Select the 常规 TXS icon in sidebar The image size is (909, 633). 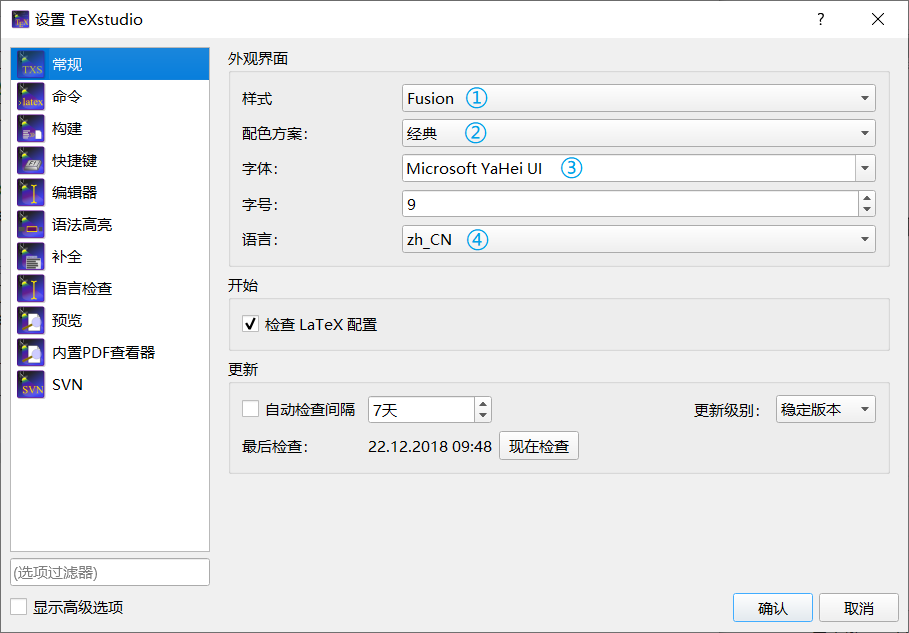(x=31, y=64)
